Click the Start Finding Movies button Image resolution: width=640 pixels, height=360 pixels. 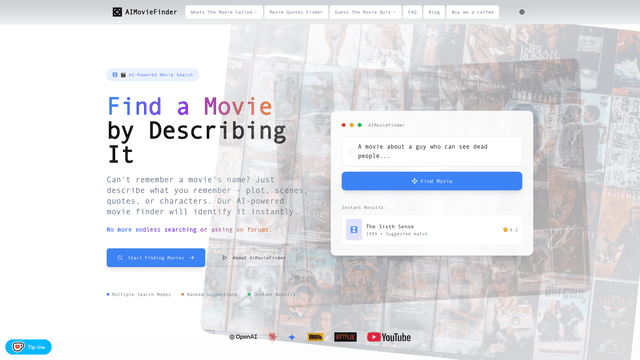(156, 258)
